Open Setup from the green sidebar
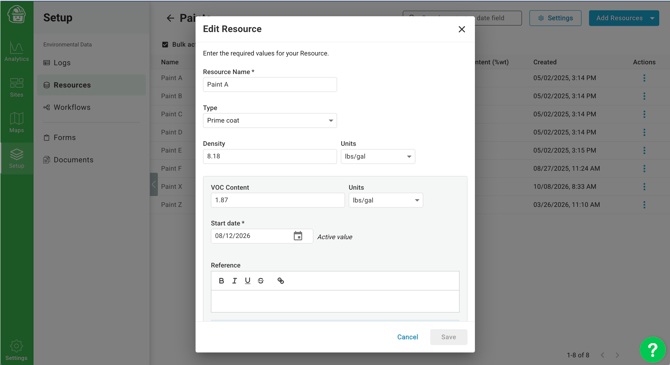 [x=16, y=158]
